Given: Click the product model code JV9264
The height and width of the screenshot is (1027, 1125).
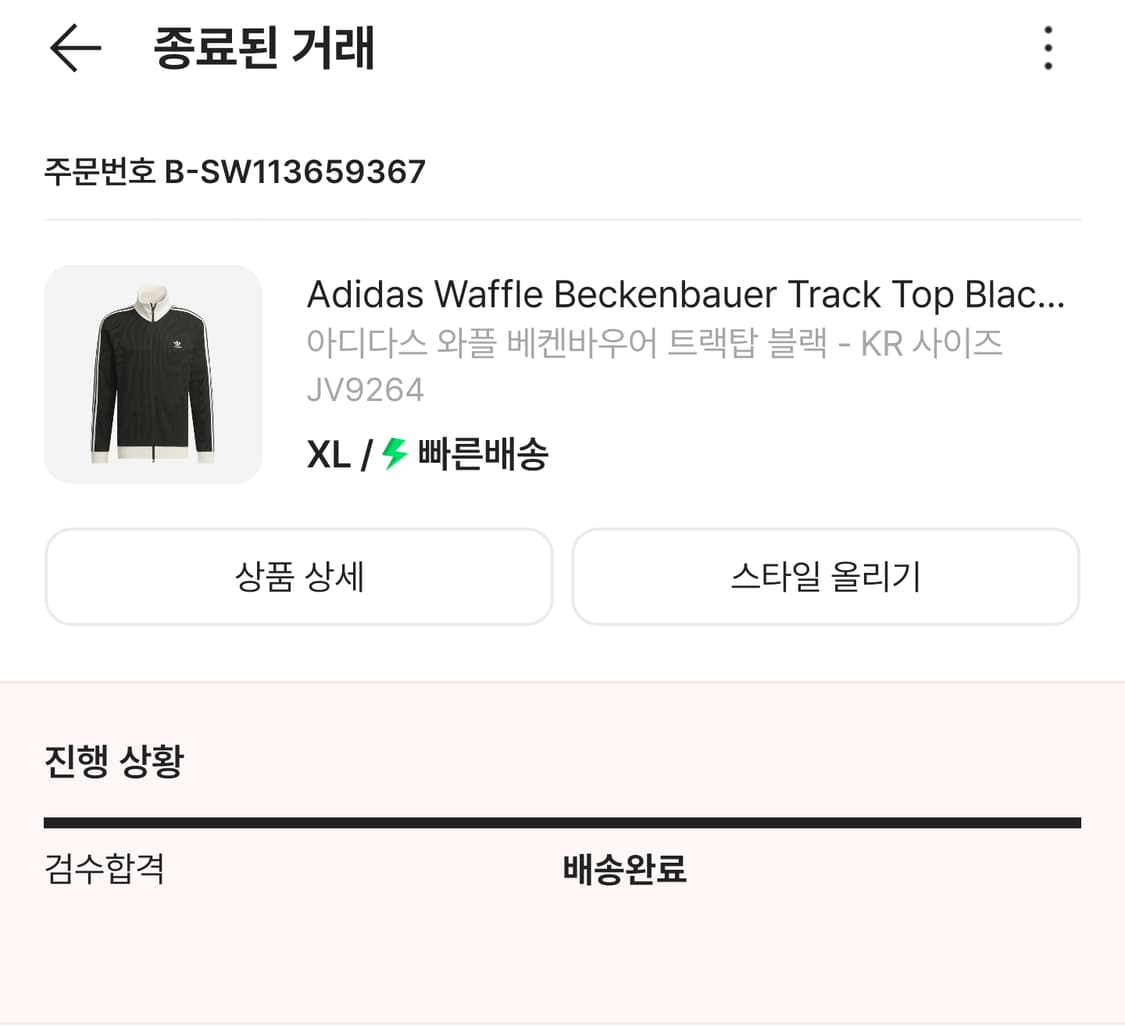Looking at the screenshot, I should (366, 391).
